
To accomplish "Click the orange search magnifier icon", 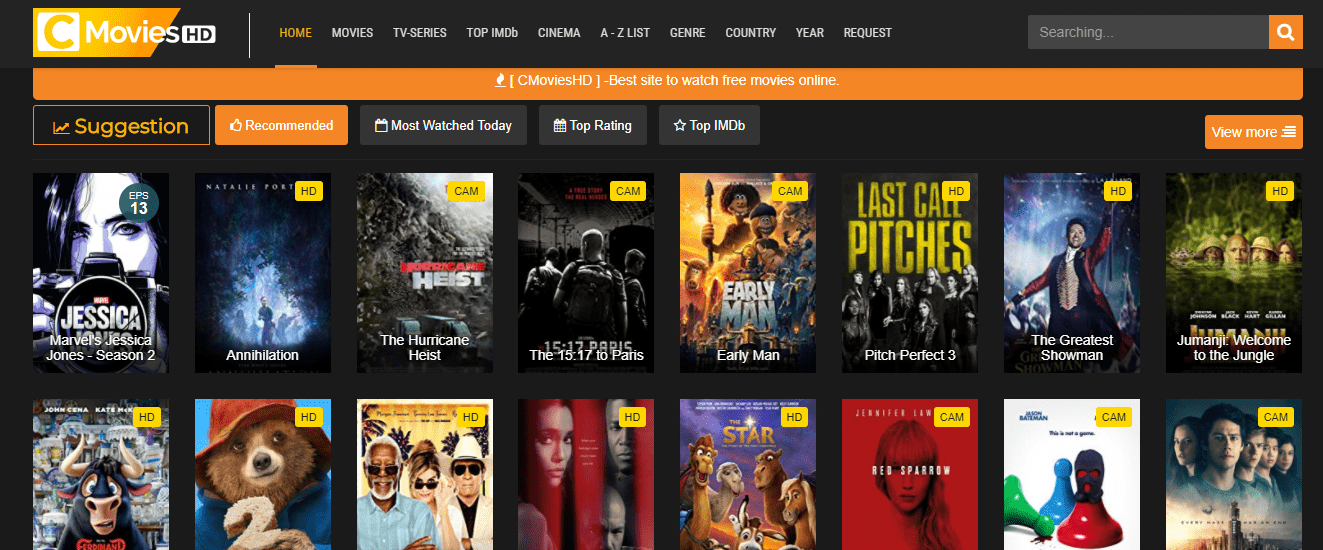I will 1286,32.
